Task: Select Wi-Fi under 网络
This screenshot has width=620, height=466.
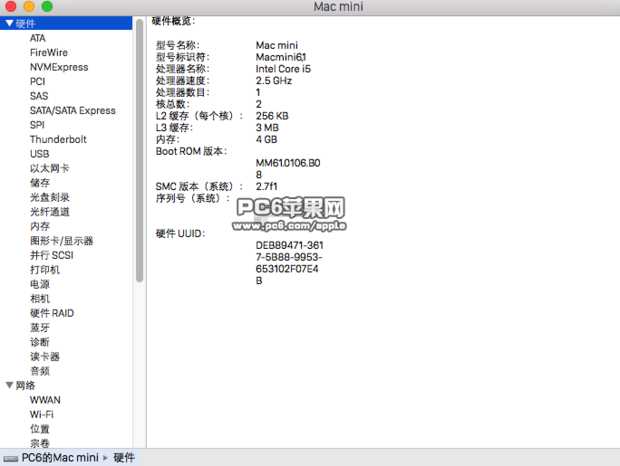Action: (41, 414)
